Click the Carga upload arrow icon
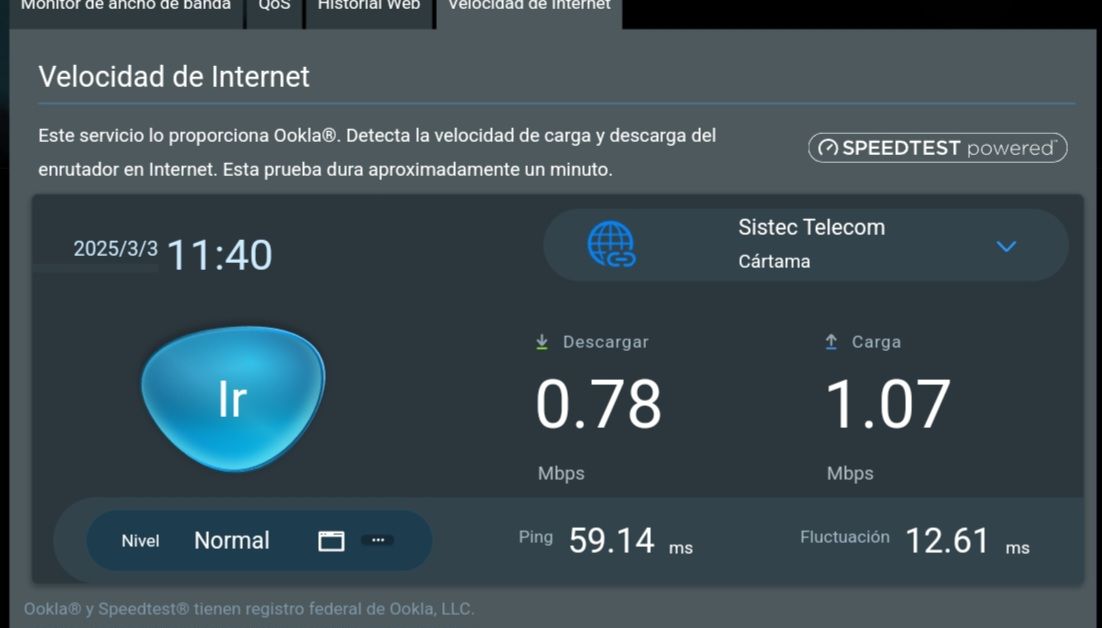This screenshot has height=628, width=1102. pyautogui.click(x=831, y=342)
